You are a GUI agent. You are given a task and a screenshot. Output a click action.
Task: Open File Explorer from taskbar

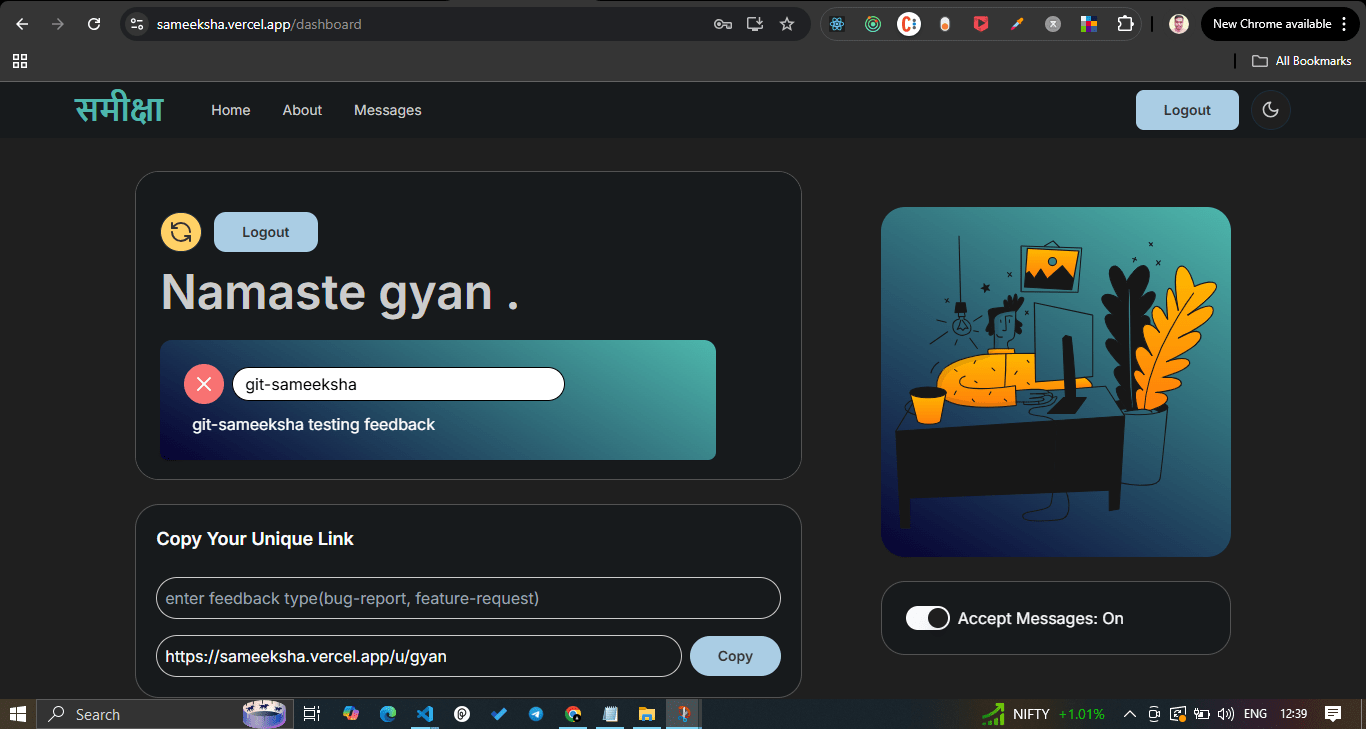point(647,714)
